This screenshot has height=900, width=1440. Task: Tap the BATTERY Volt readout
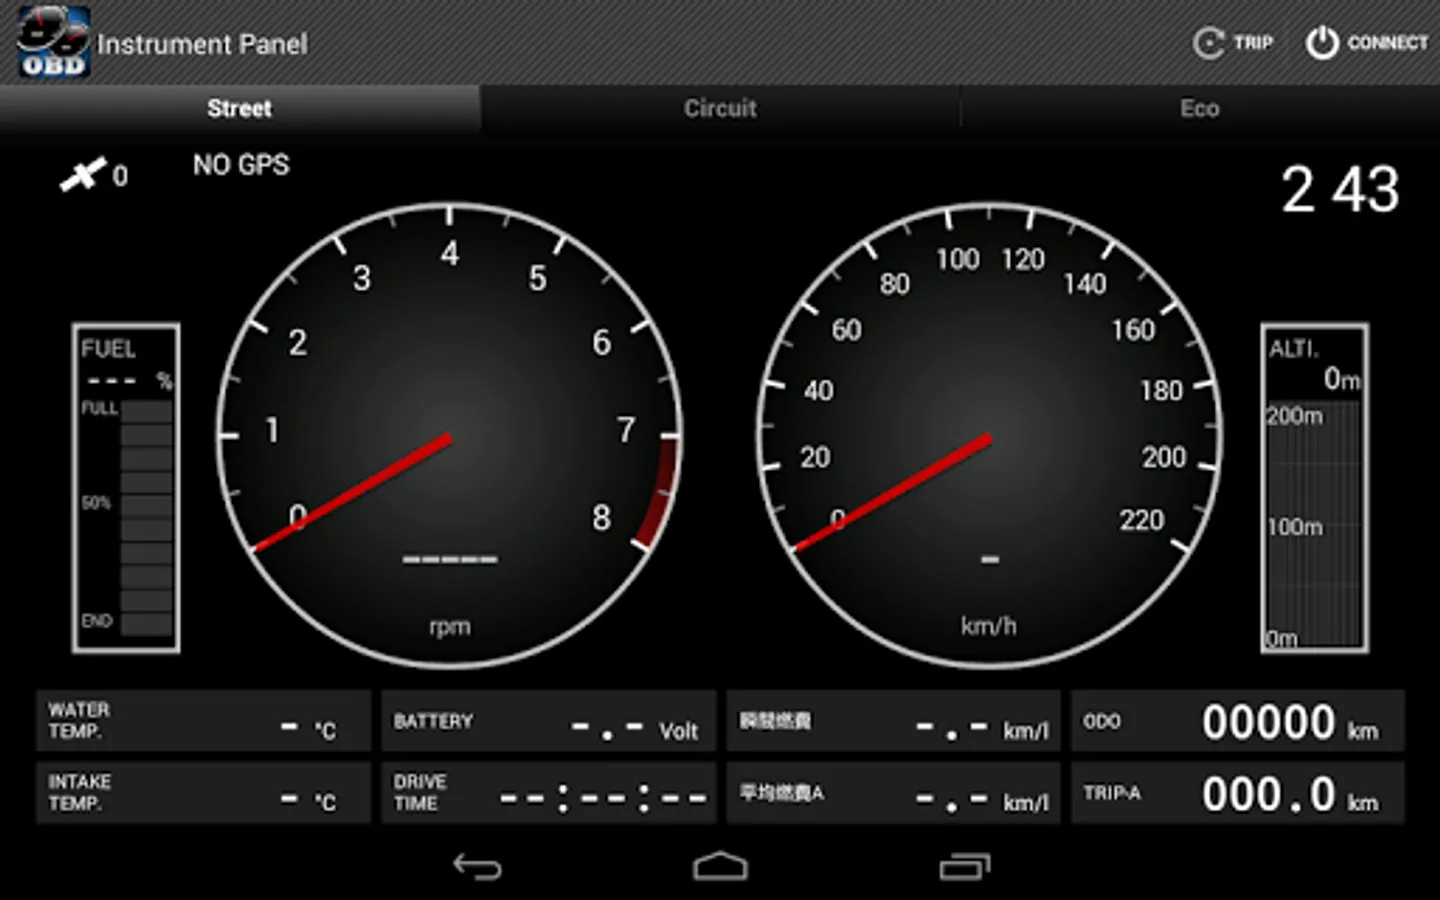(548, 720)
